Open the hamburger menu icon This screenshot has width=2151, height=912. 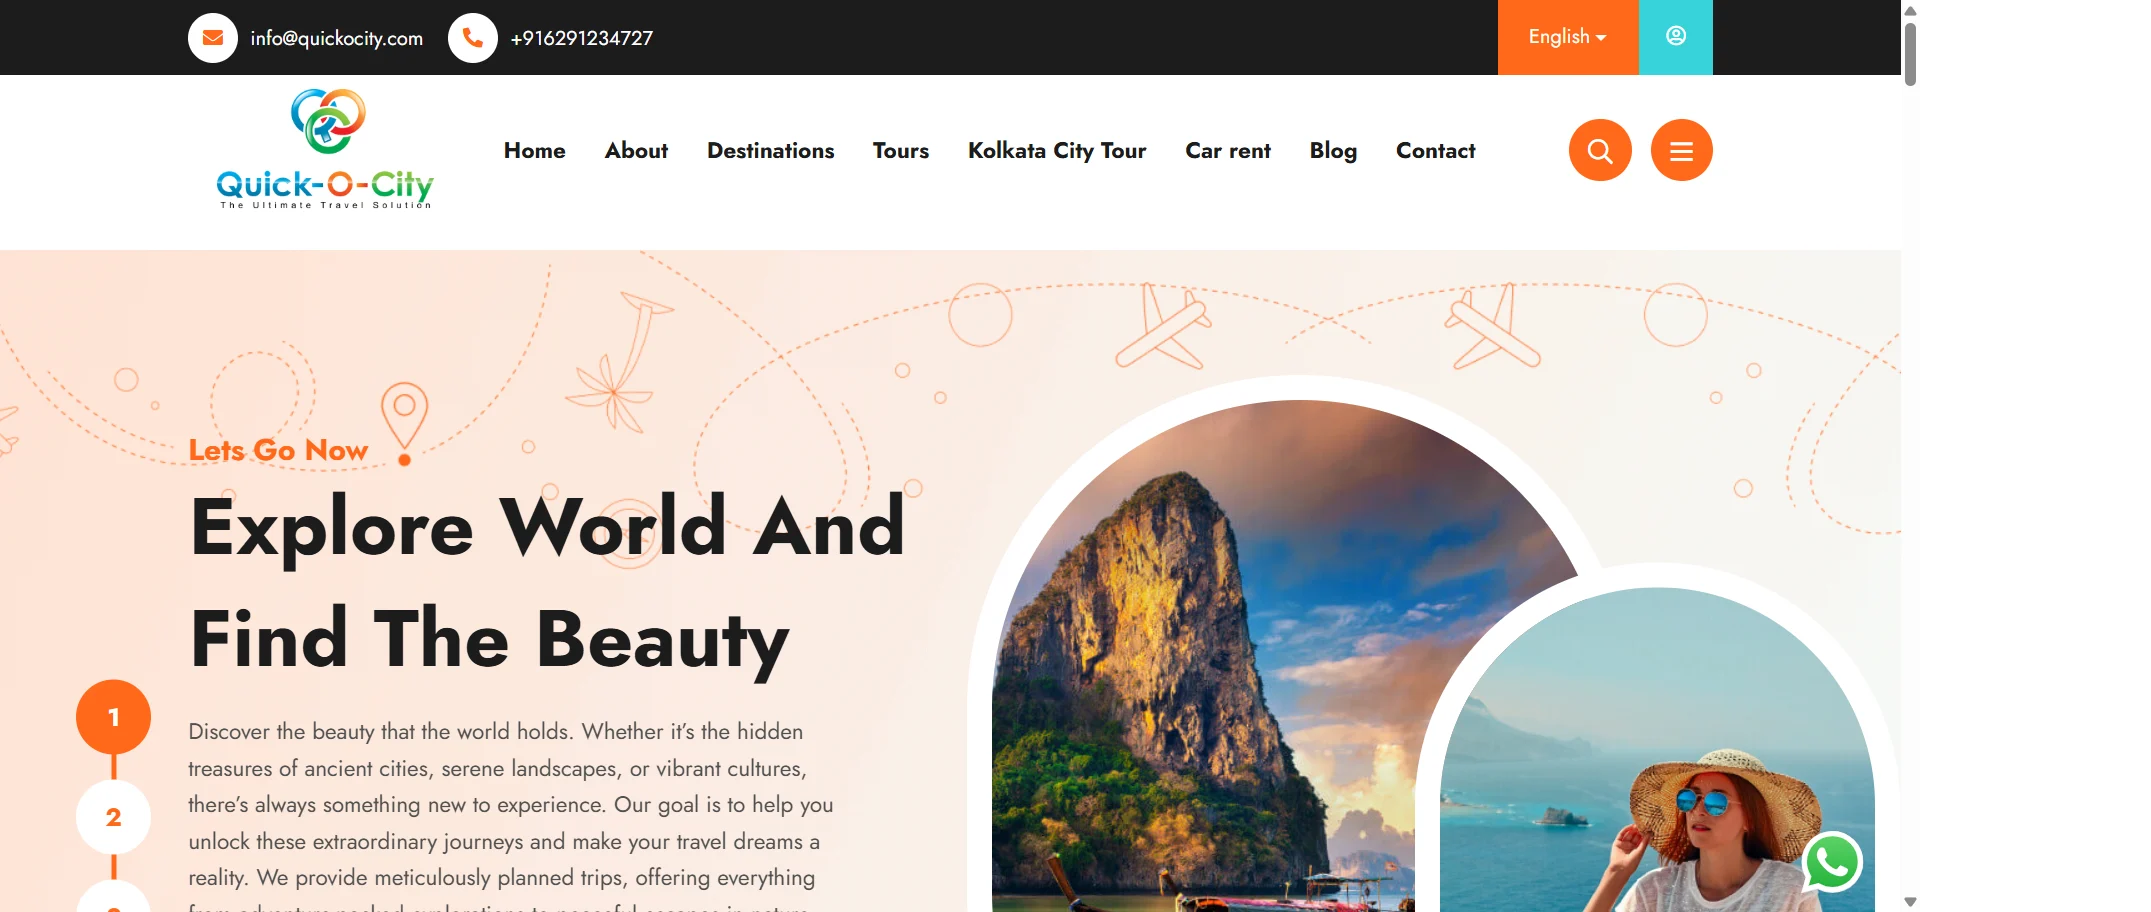(x=1681, y=150)
